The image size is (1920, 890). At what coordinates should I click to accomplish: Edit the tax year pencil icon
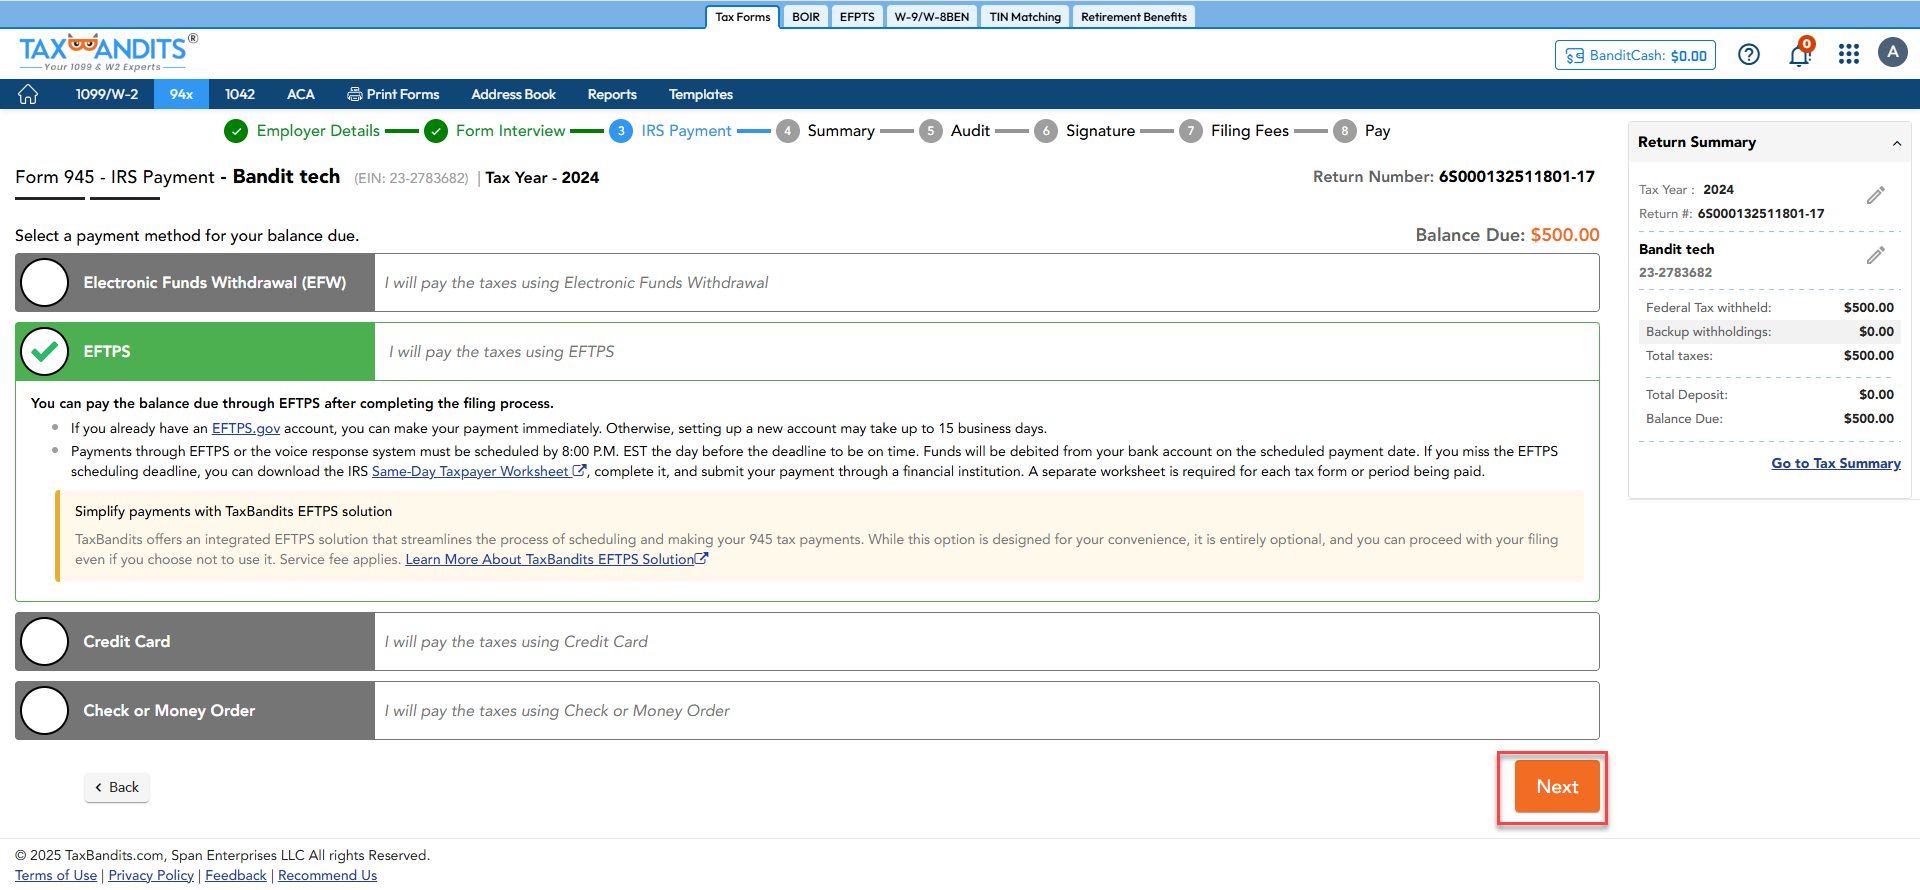[x=1876, y=195]
